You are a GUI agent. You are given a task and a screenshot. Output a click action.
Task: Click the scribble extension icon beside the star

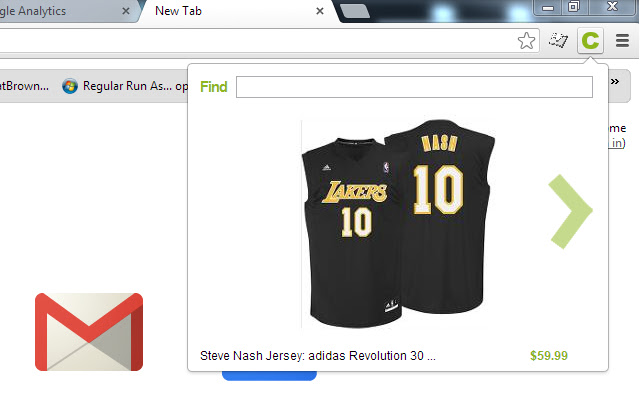click(x=558, y=40)
